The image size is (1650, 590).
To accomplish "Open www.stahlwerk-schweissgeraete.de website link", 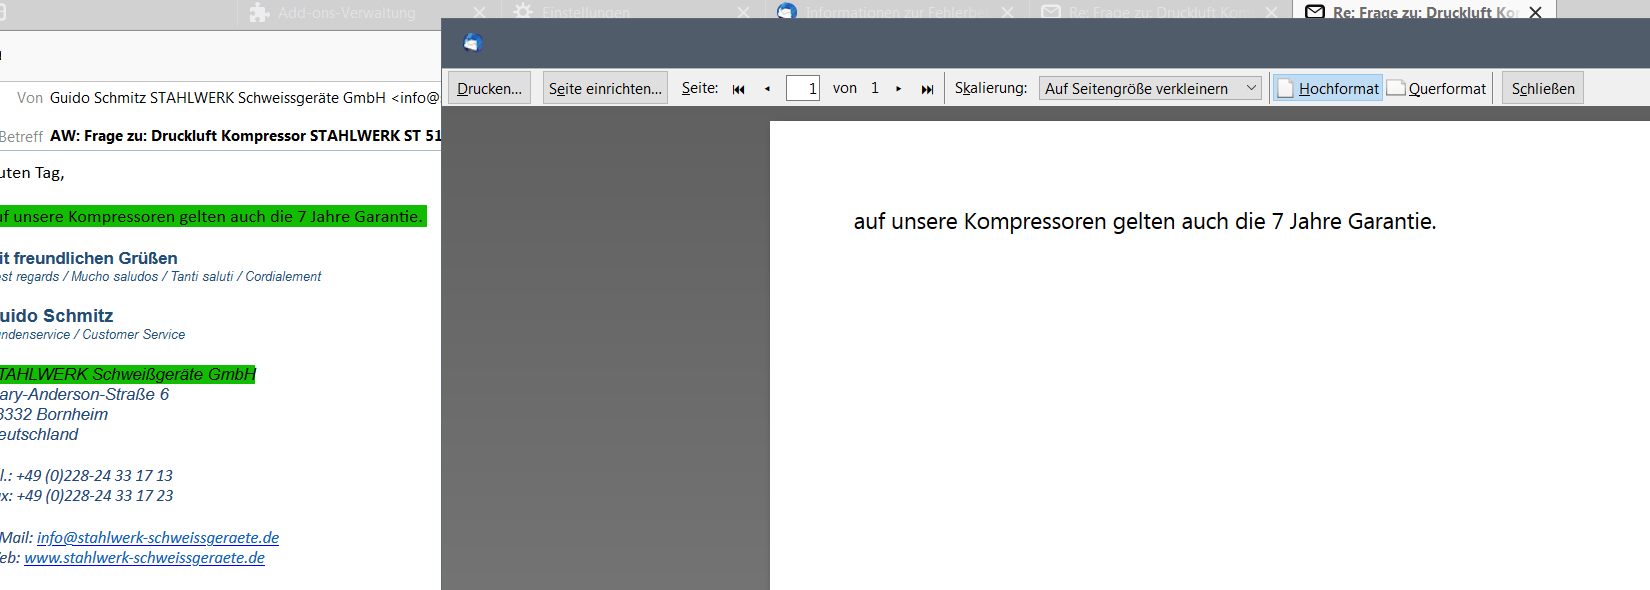I will 144,558.
